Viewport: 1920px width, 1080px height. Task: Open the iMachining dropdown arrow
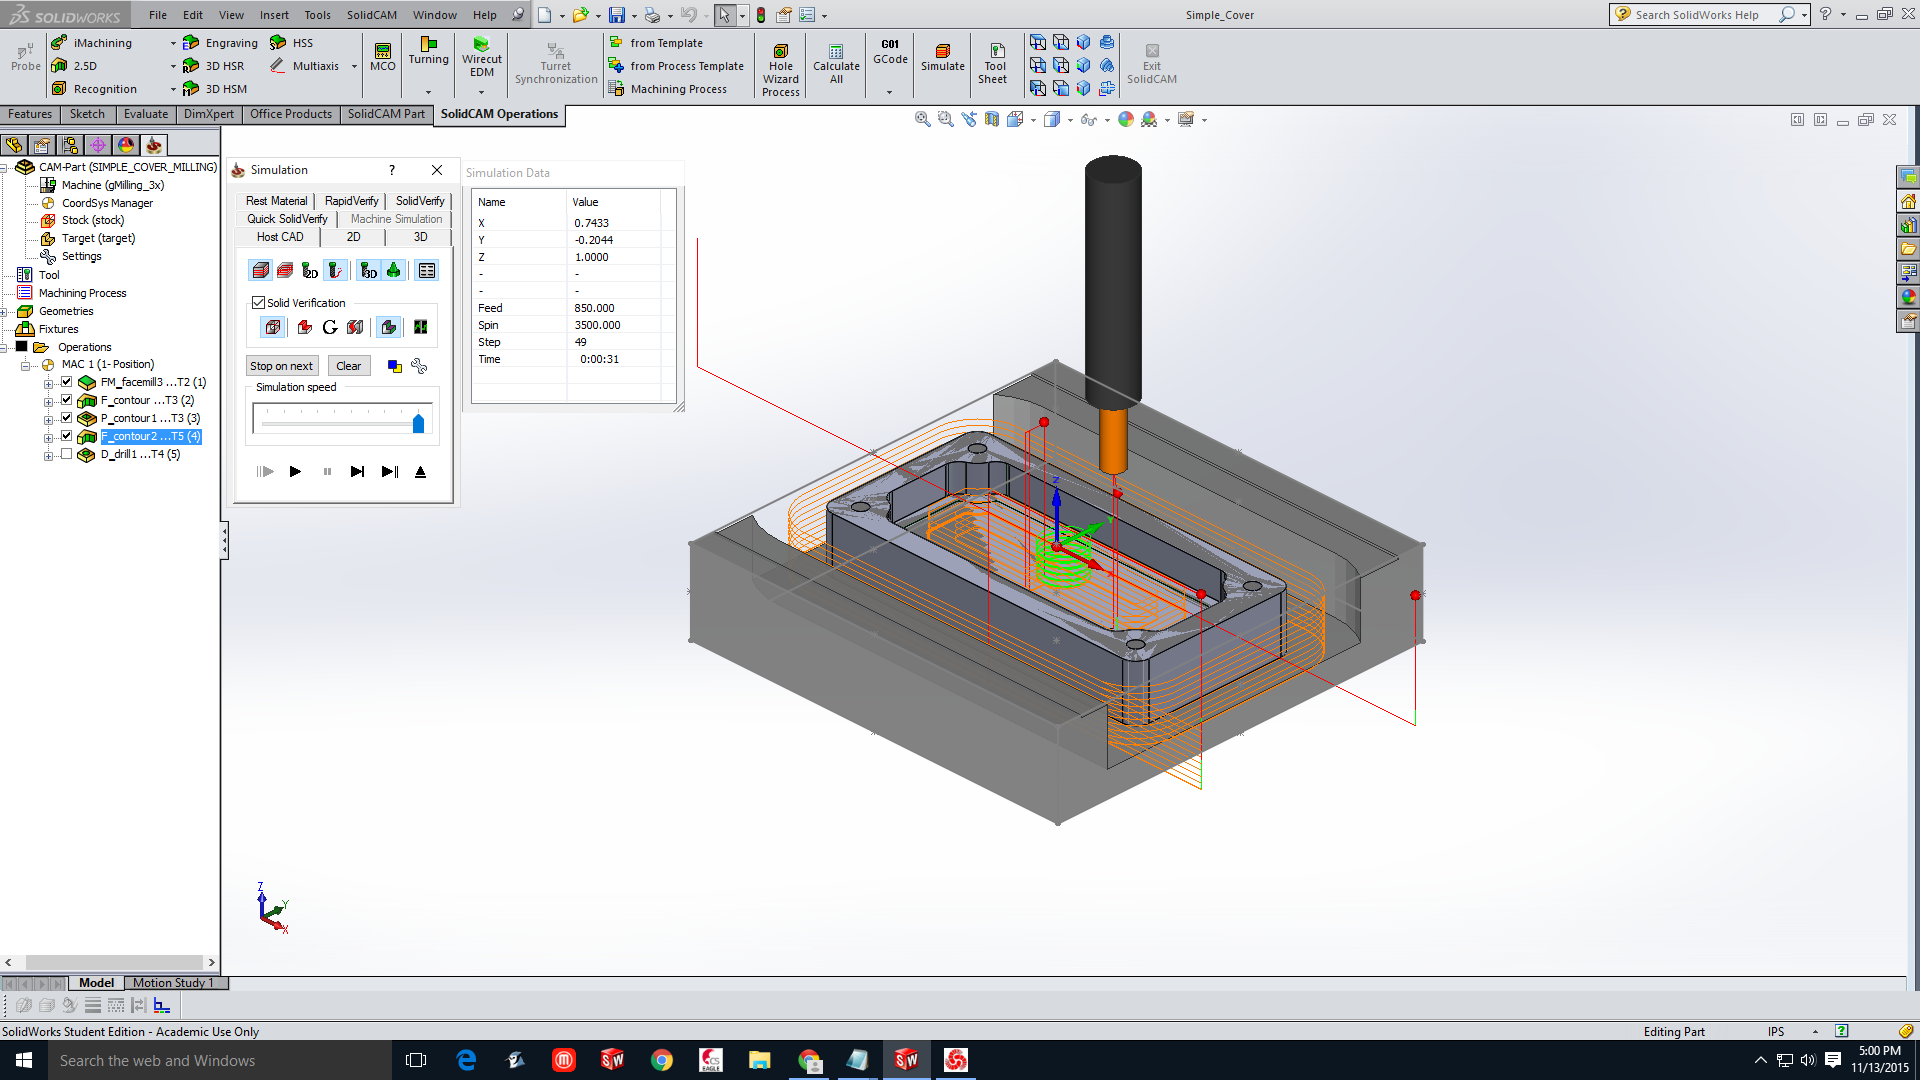tap(173, 44)
